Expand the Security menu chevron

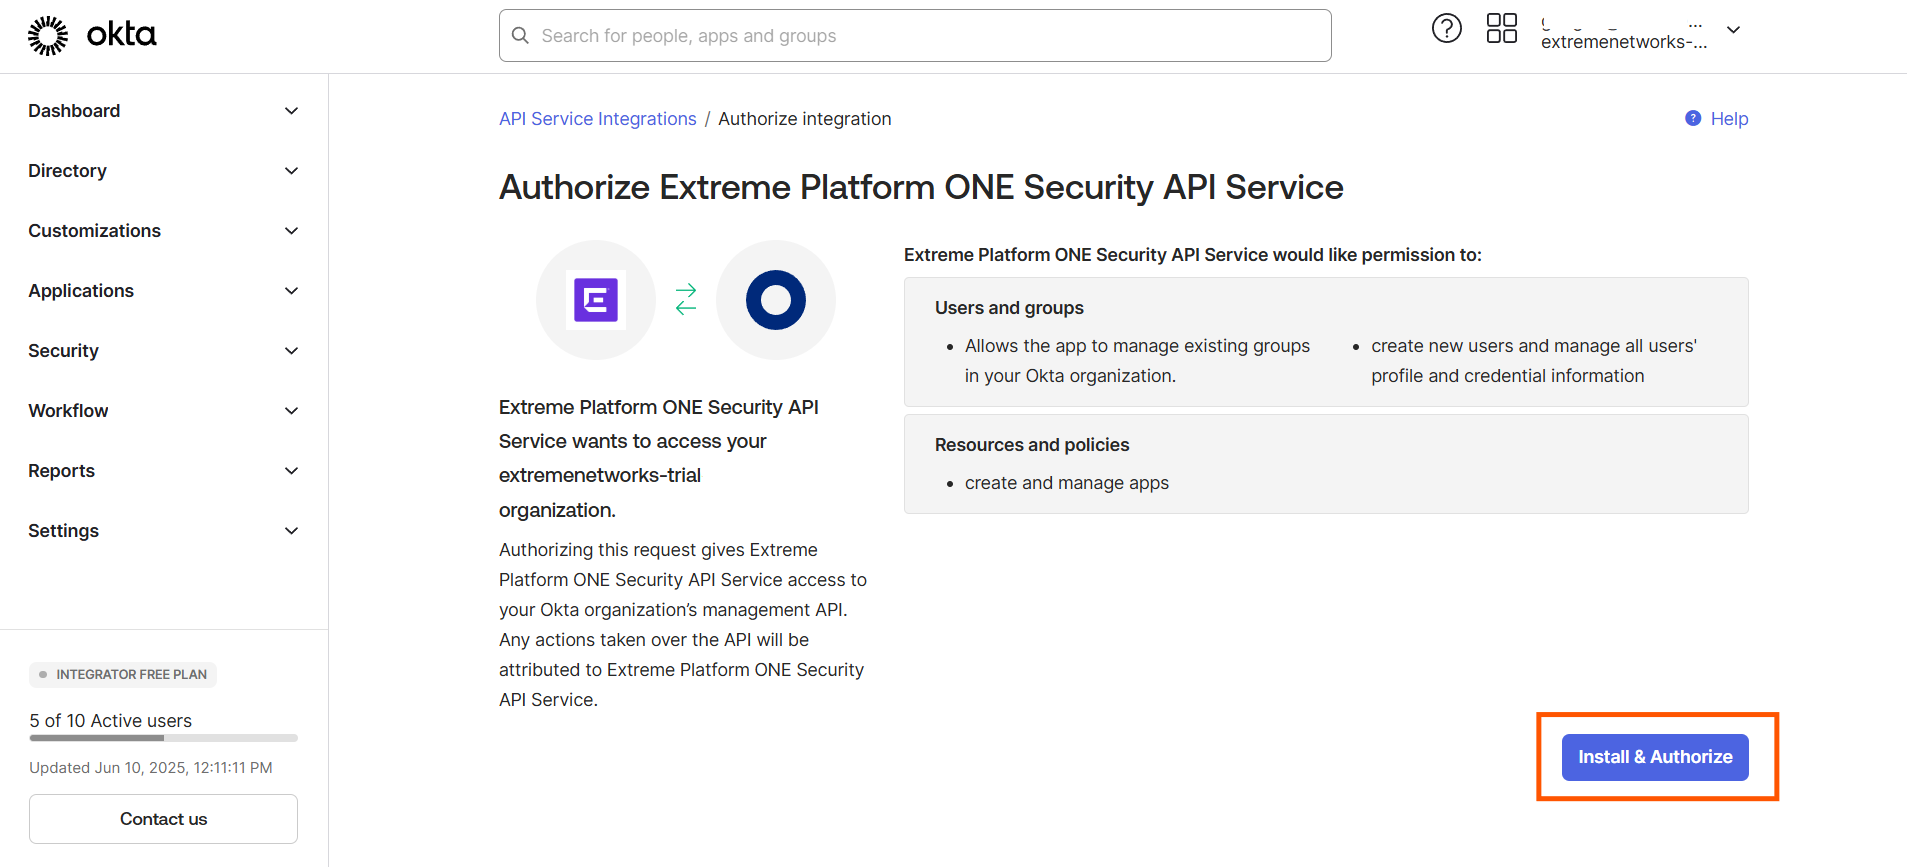(291, 351)
